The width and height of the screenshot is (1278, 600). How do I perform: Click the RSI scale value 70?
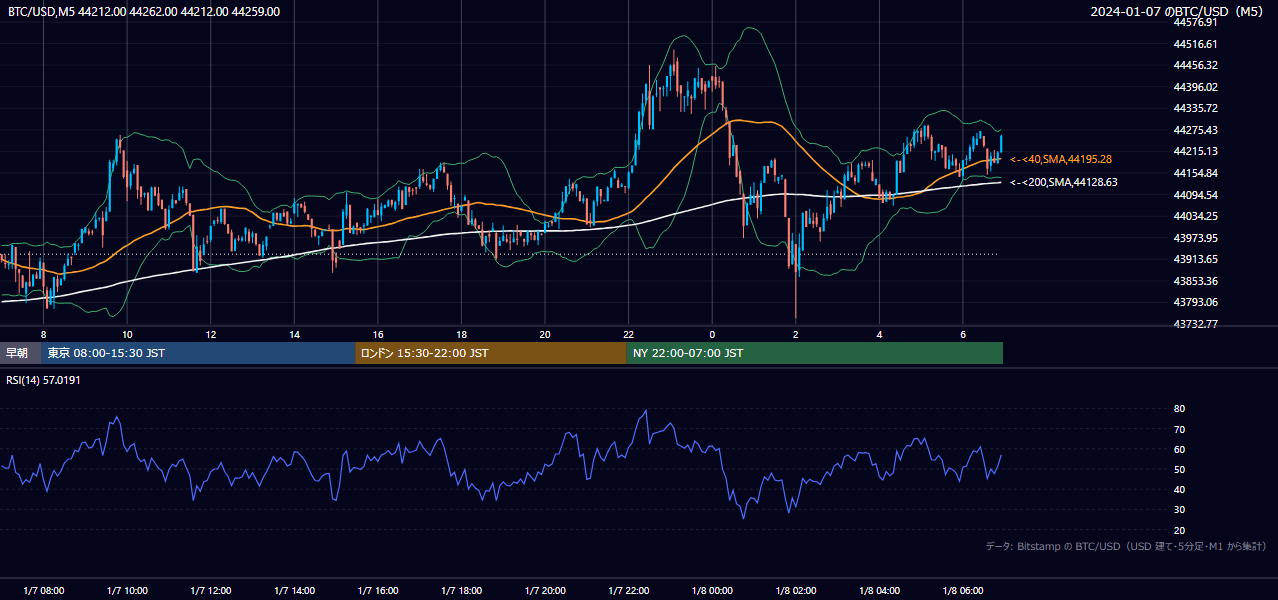[1179, 429]
